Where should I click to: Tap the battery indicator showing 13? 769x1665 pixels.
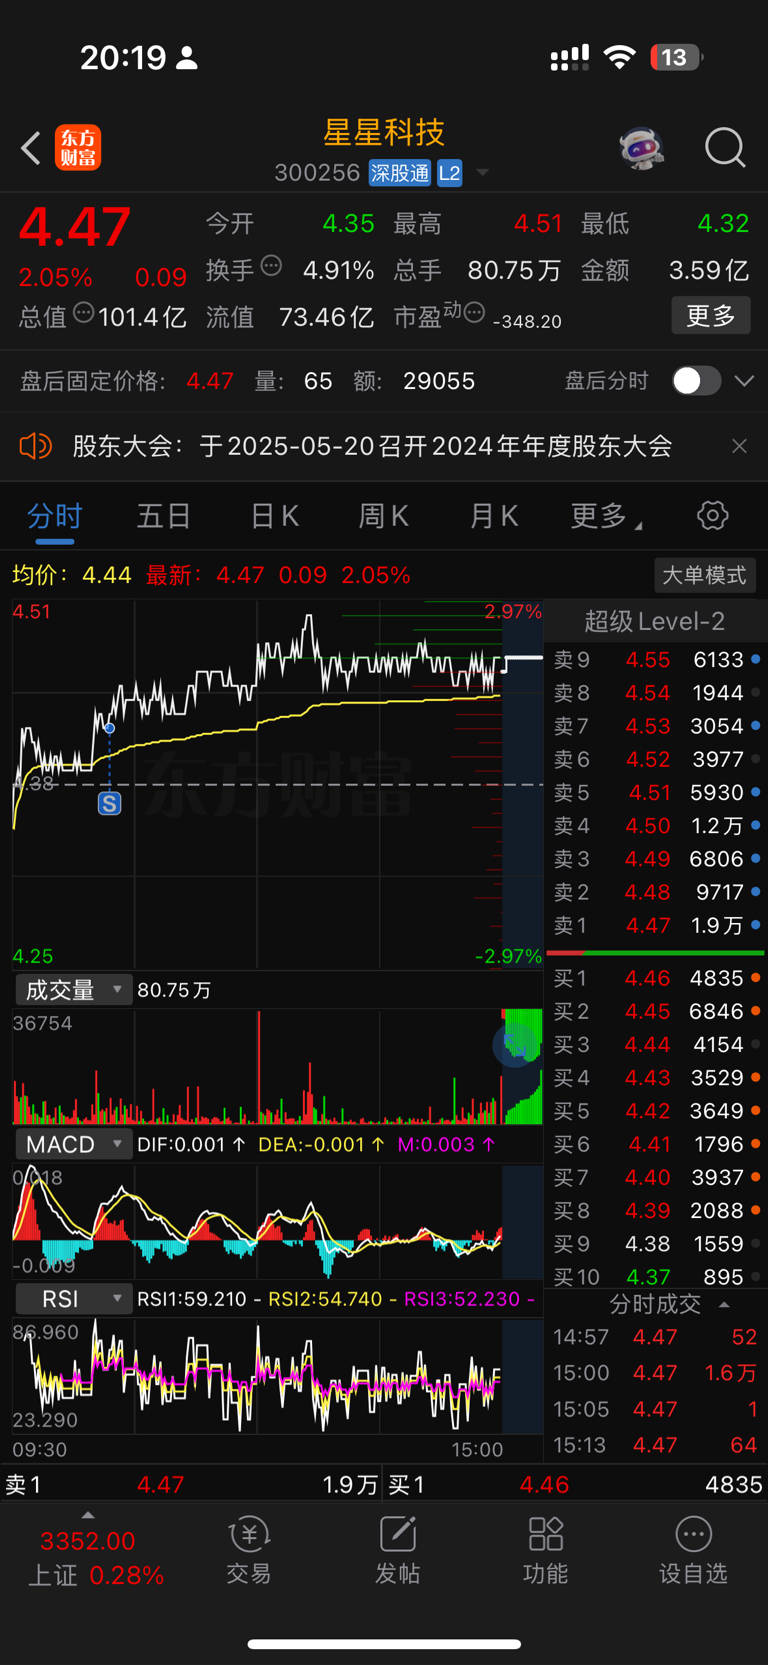click(677, 57)
